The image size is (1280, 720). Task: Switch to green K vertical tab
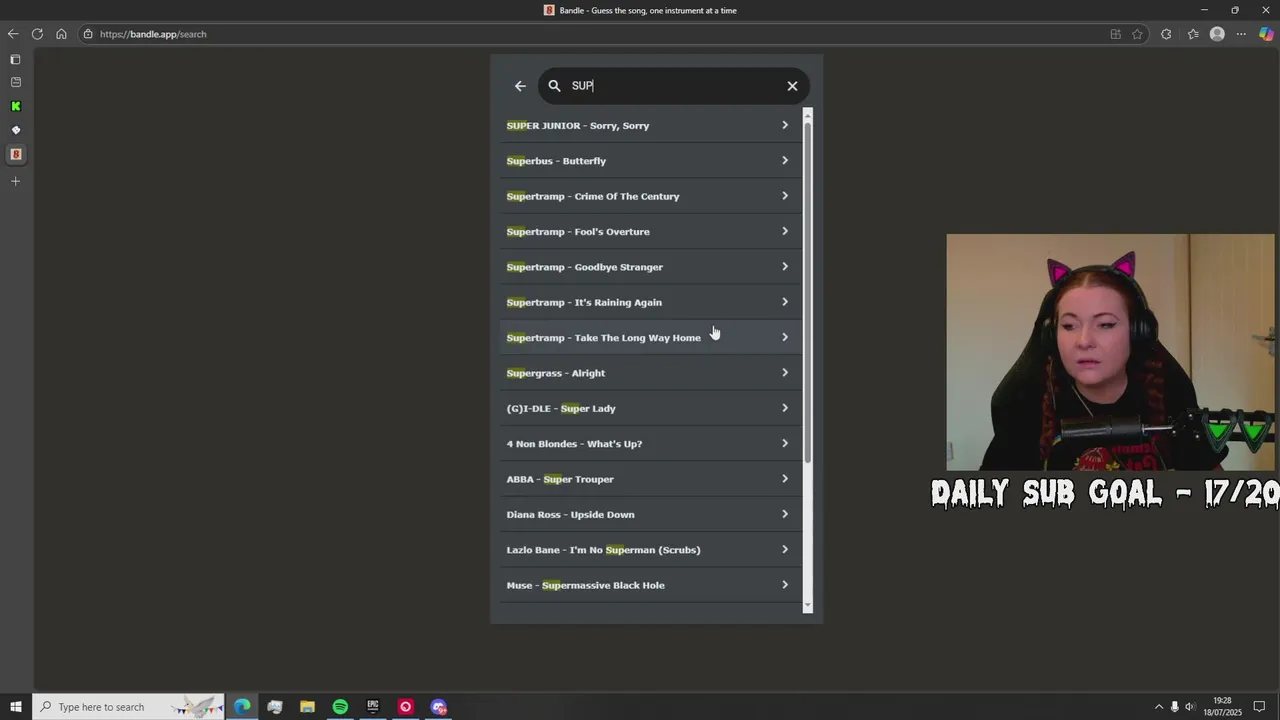[15, 106]
